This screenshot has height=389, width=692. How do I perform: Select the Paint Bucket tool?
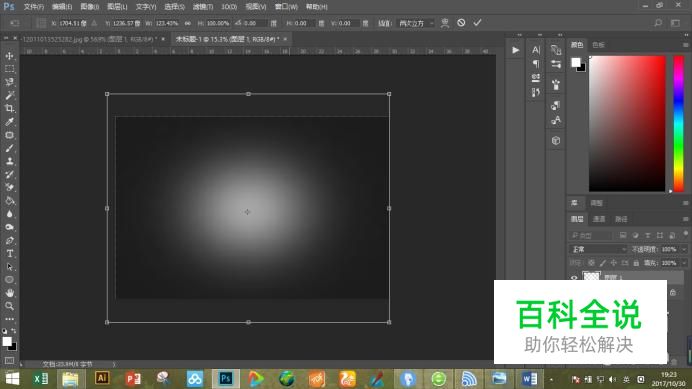click(9, 201)
